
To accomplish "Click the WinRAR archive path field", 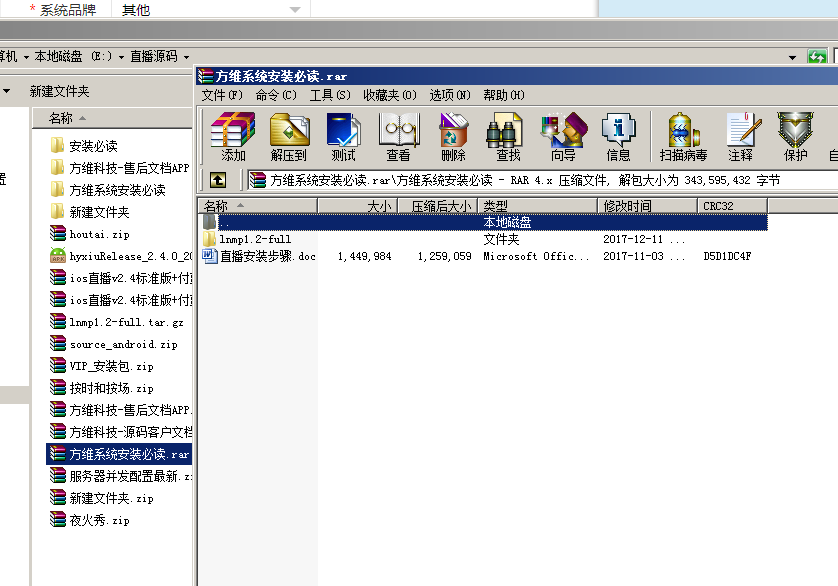I will point(542,180).
